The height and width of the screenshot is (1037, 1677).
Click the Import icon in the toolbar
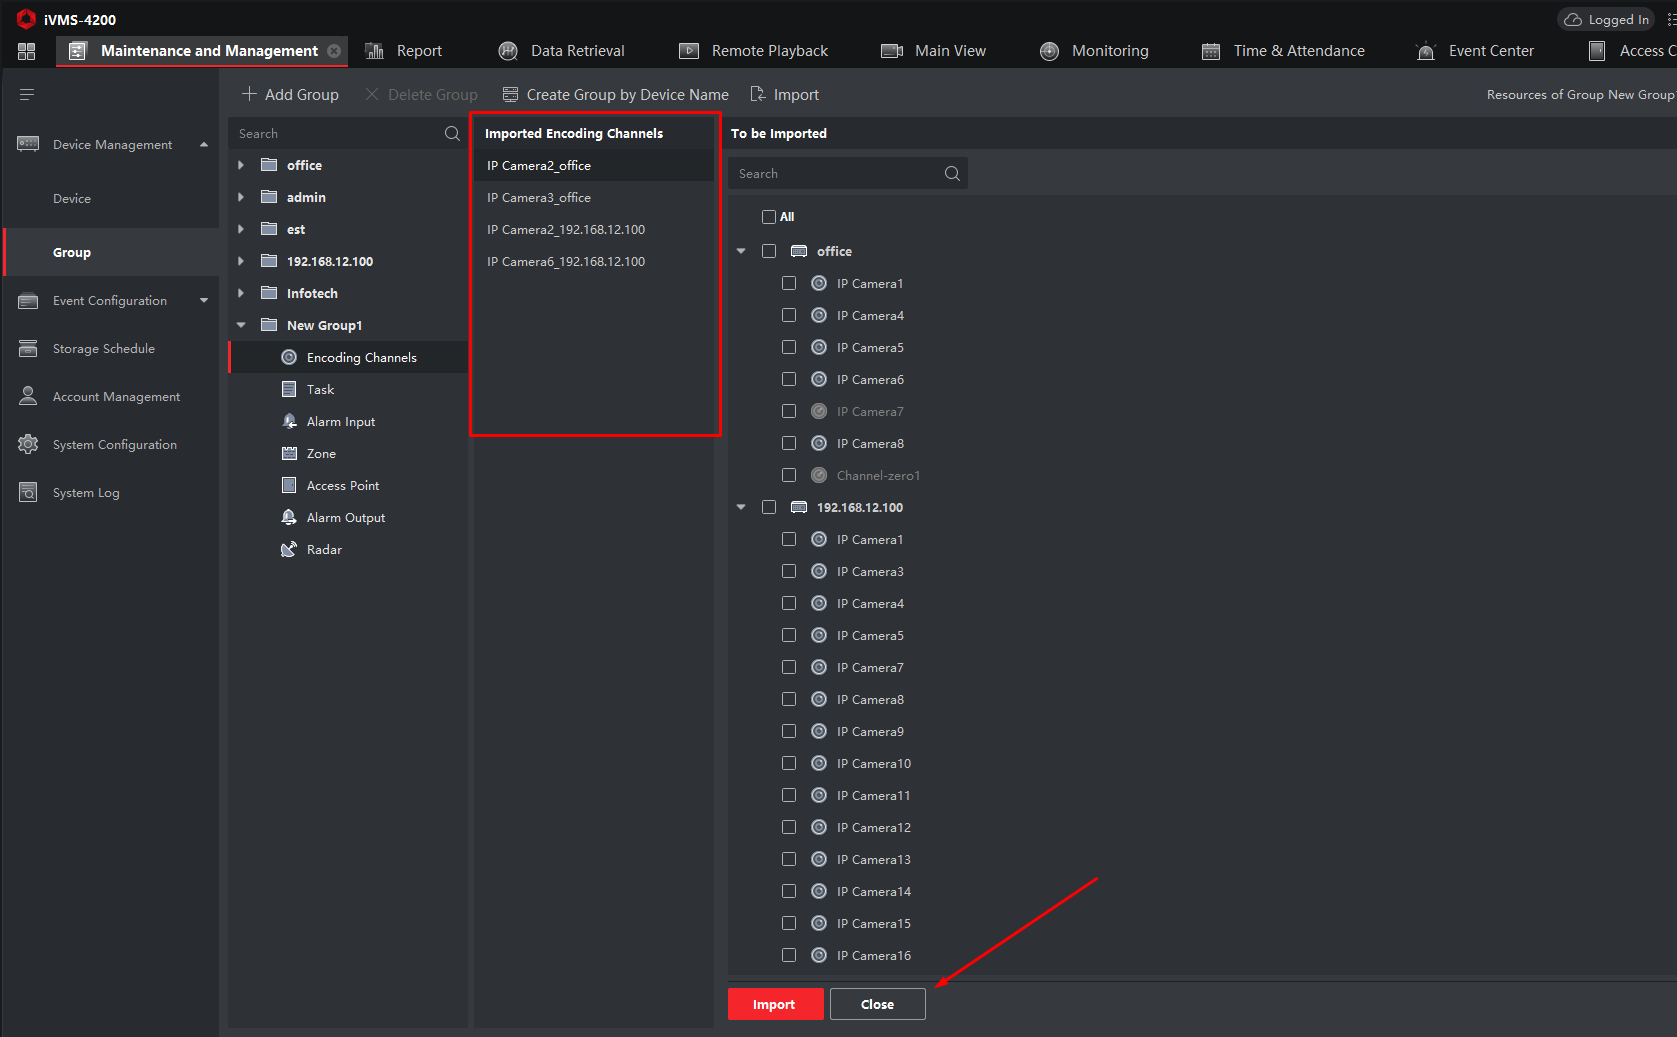pos(758,95)
